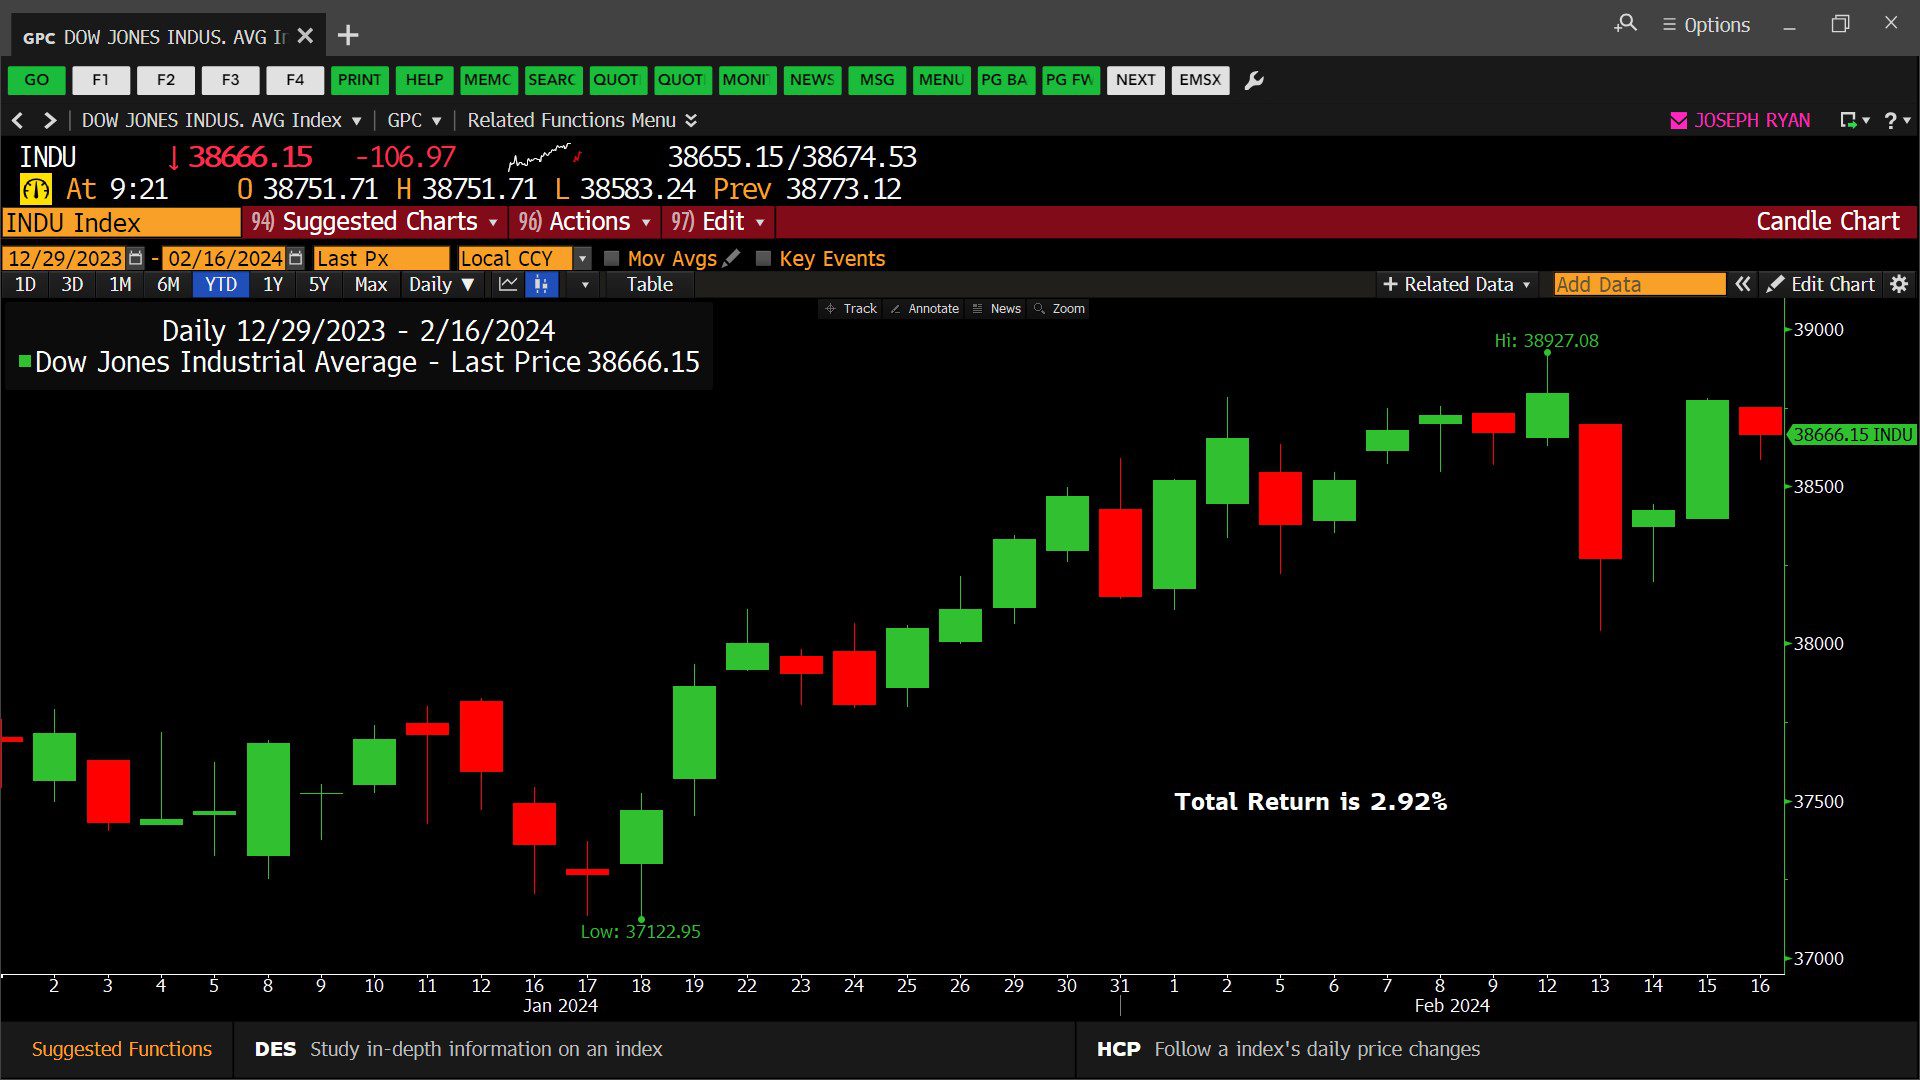Select the candle chart type icon
This screenshot has width=1920, height=1080.
541,284
